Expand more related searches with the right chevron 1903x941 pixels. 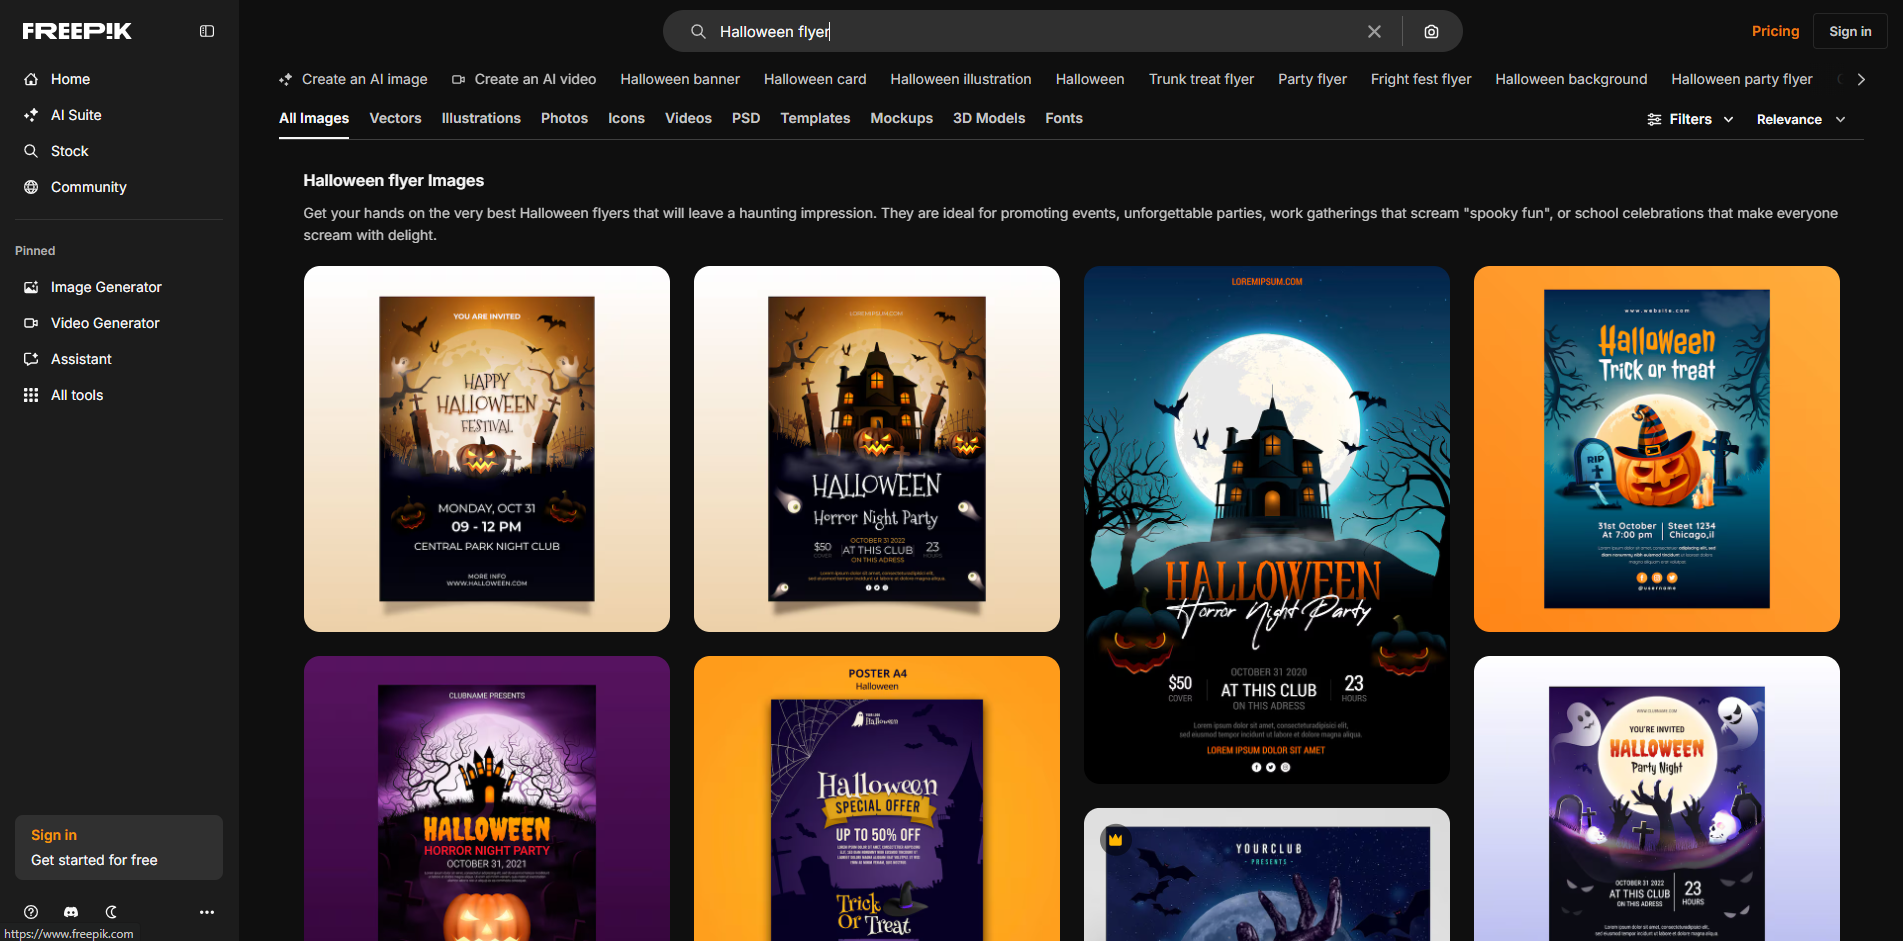(1859, 79)
